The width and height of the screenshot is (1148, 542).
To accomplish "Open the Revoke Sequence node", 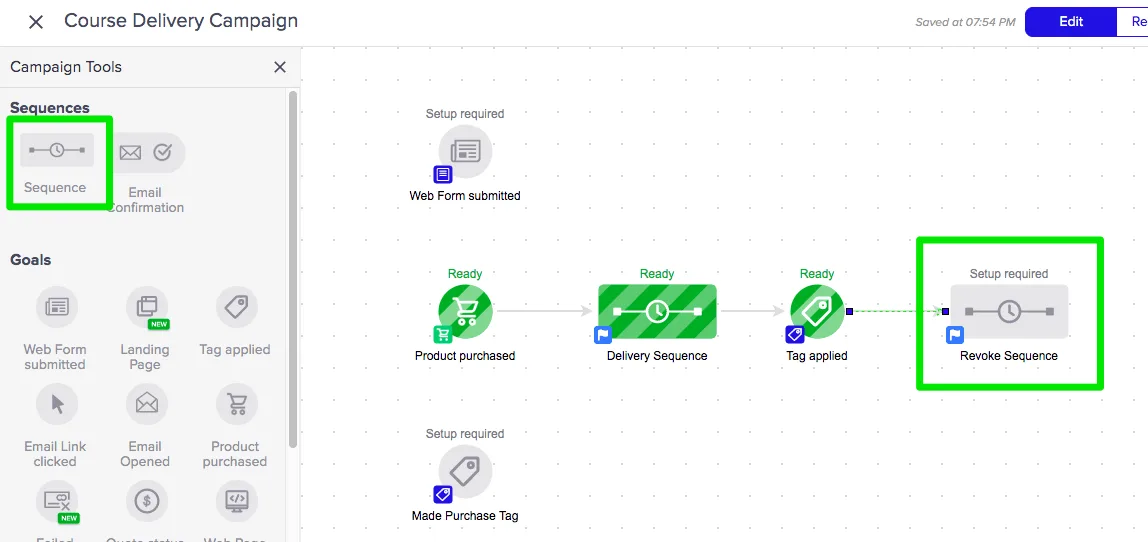I will (x=1008, y=312).
